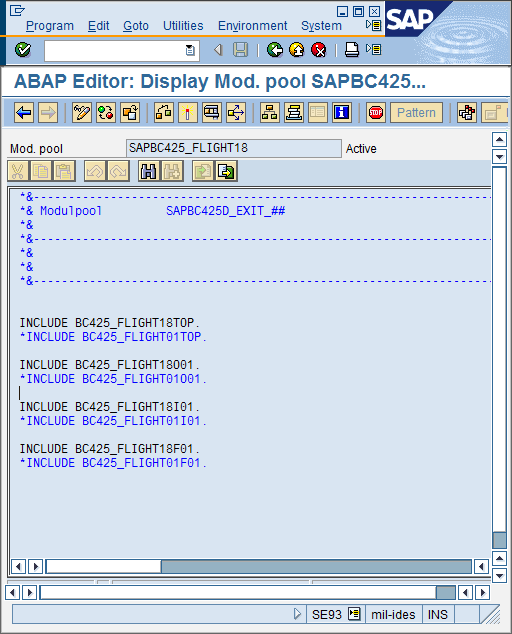The width and height of the screenshot is (512, 634).
Task: Set breakpoint with red stop icon
Action: click(x=376, y=112)
